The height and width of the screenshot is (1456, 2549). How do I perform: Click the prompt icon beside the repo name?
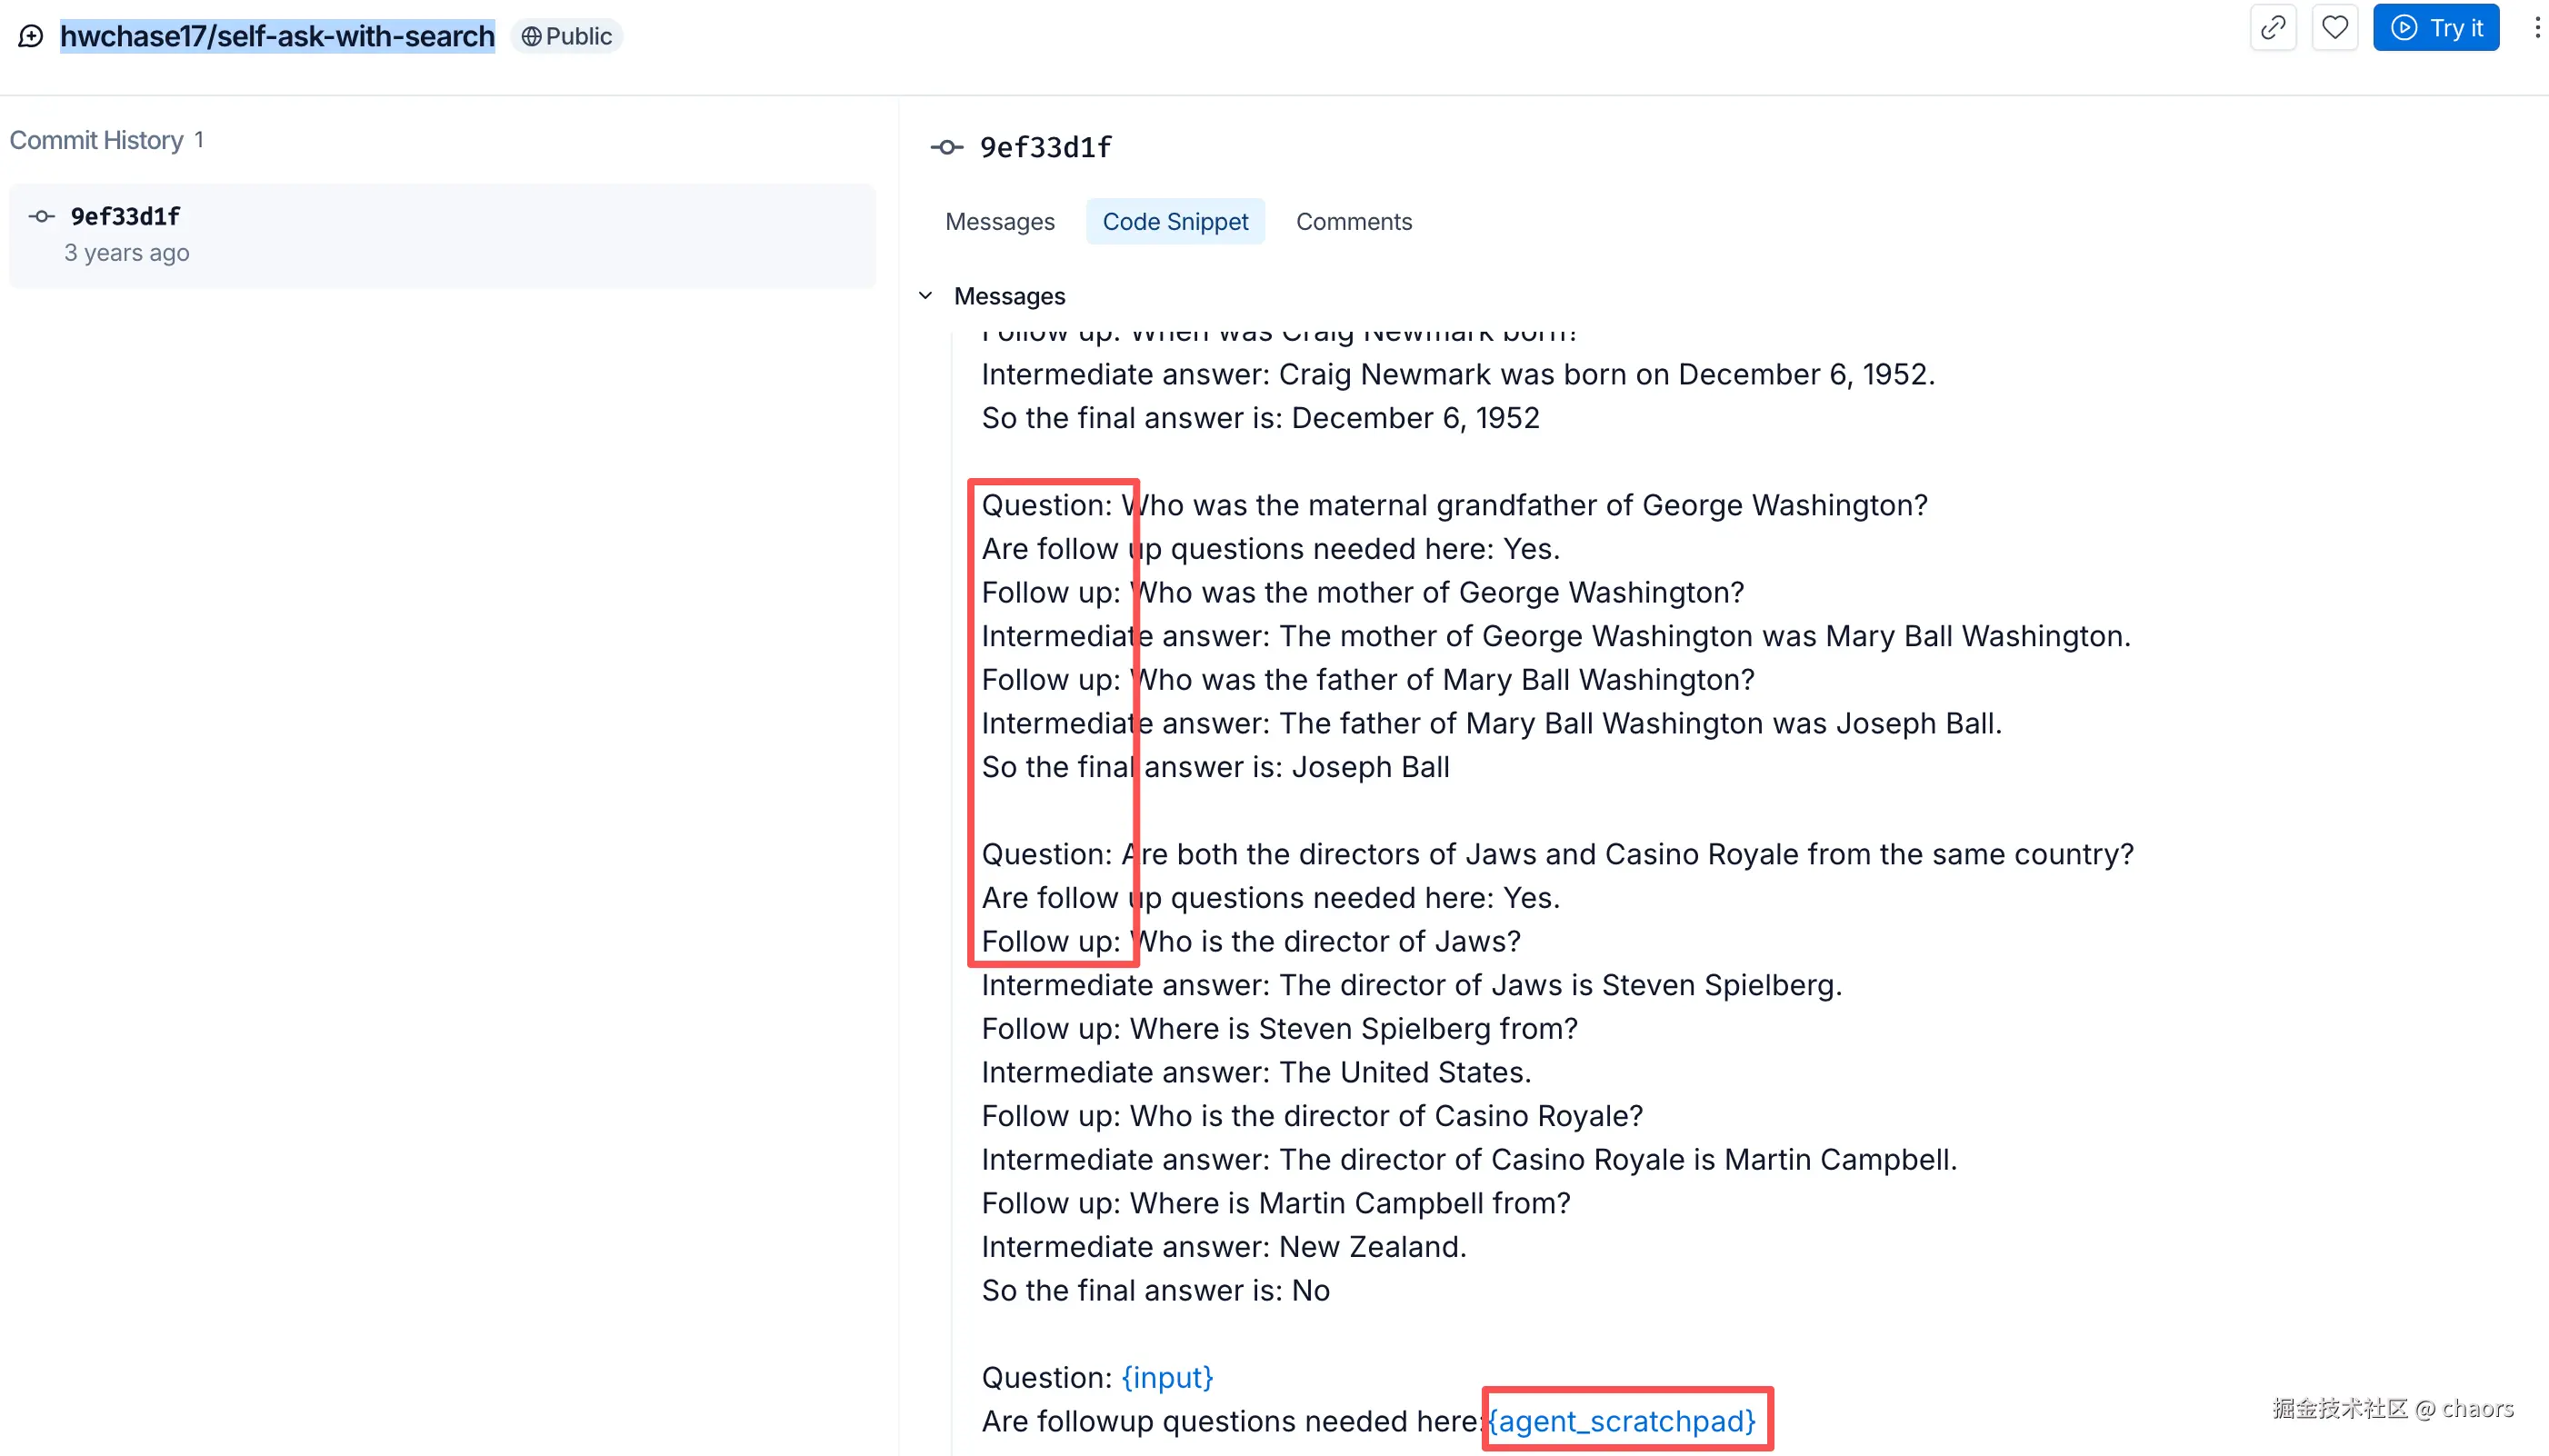point(31,37)
